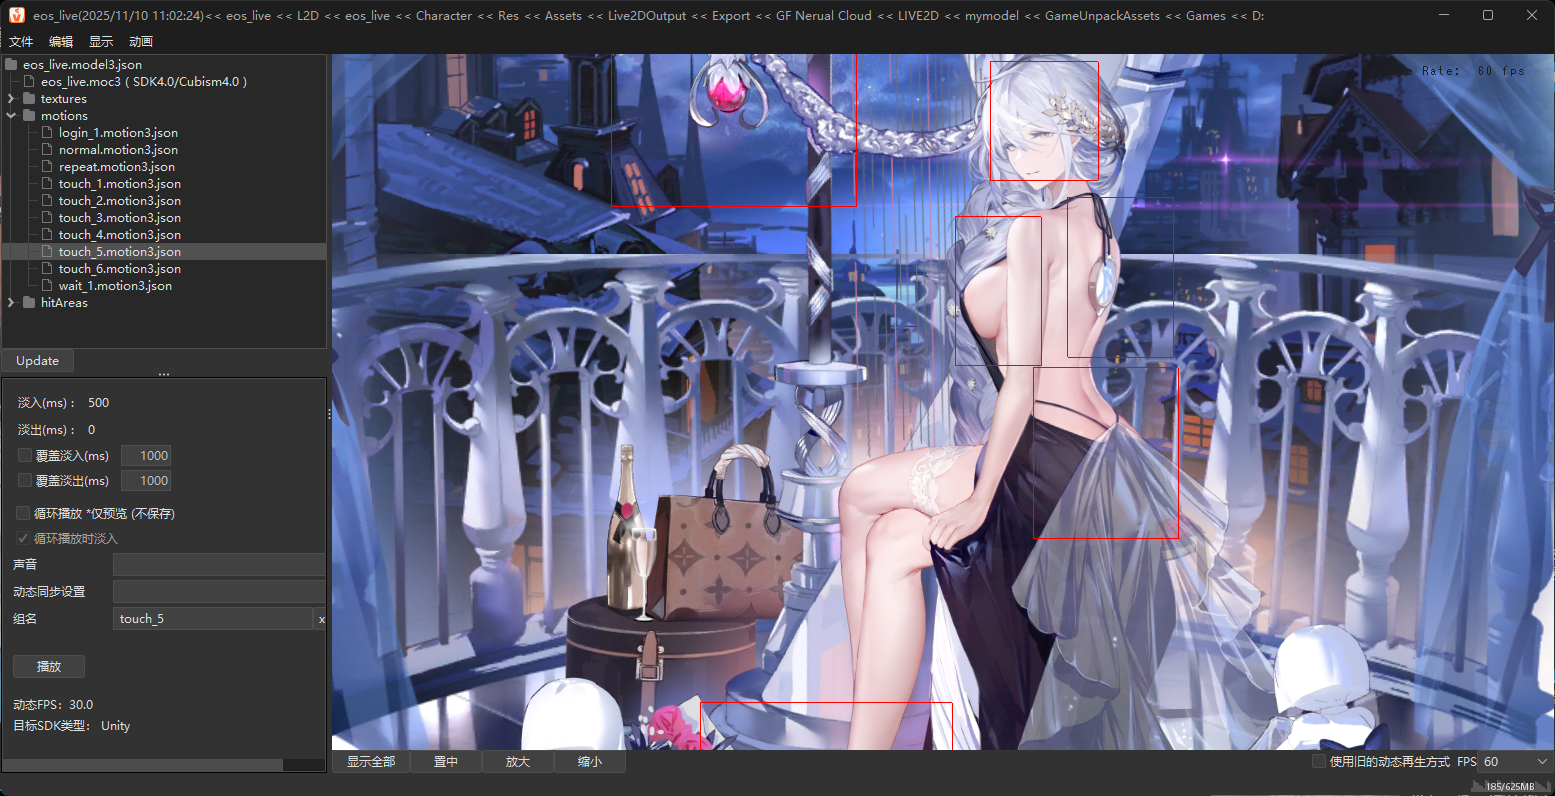Select touch_3.motion3.json in the tree

[x=120, y=217]
